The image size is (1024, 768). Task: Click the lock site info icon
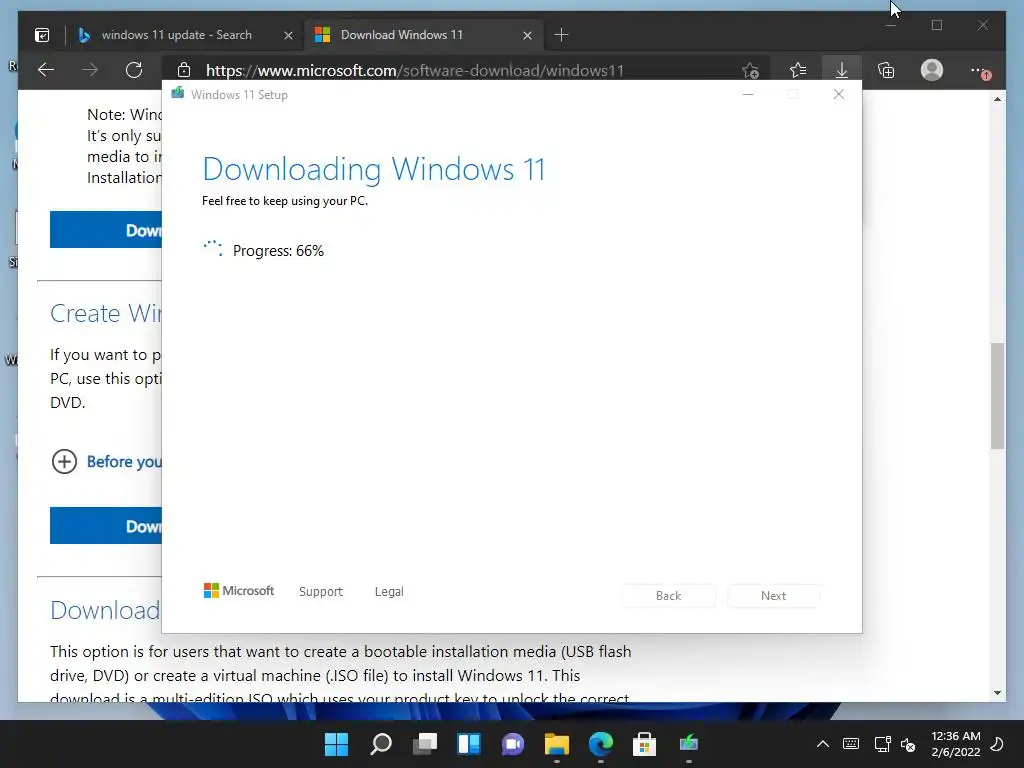coord(184,70)
